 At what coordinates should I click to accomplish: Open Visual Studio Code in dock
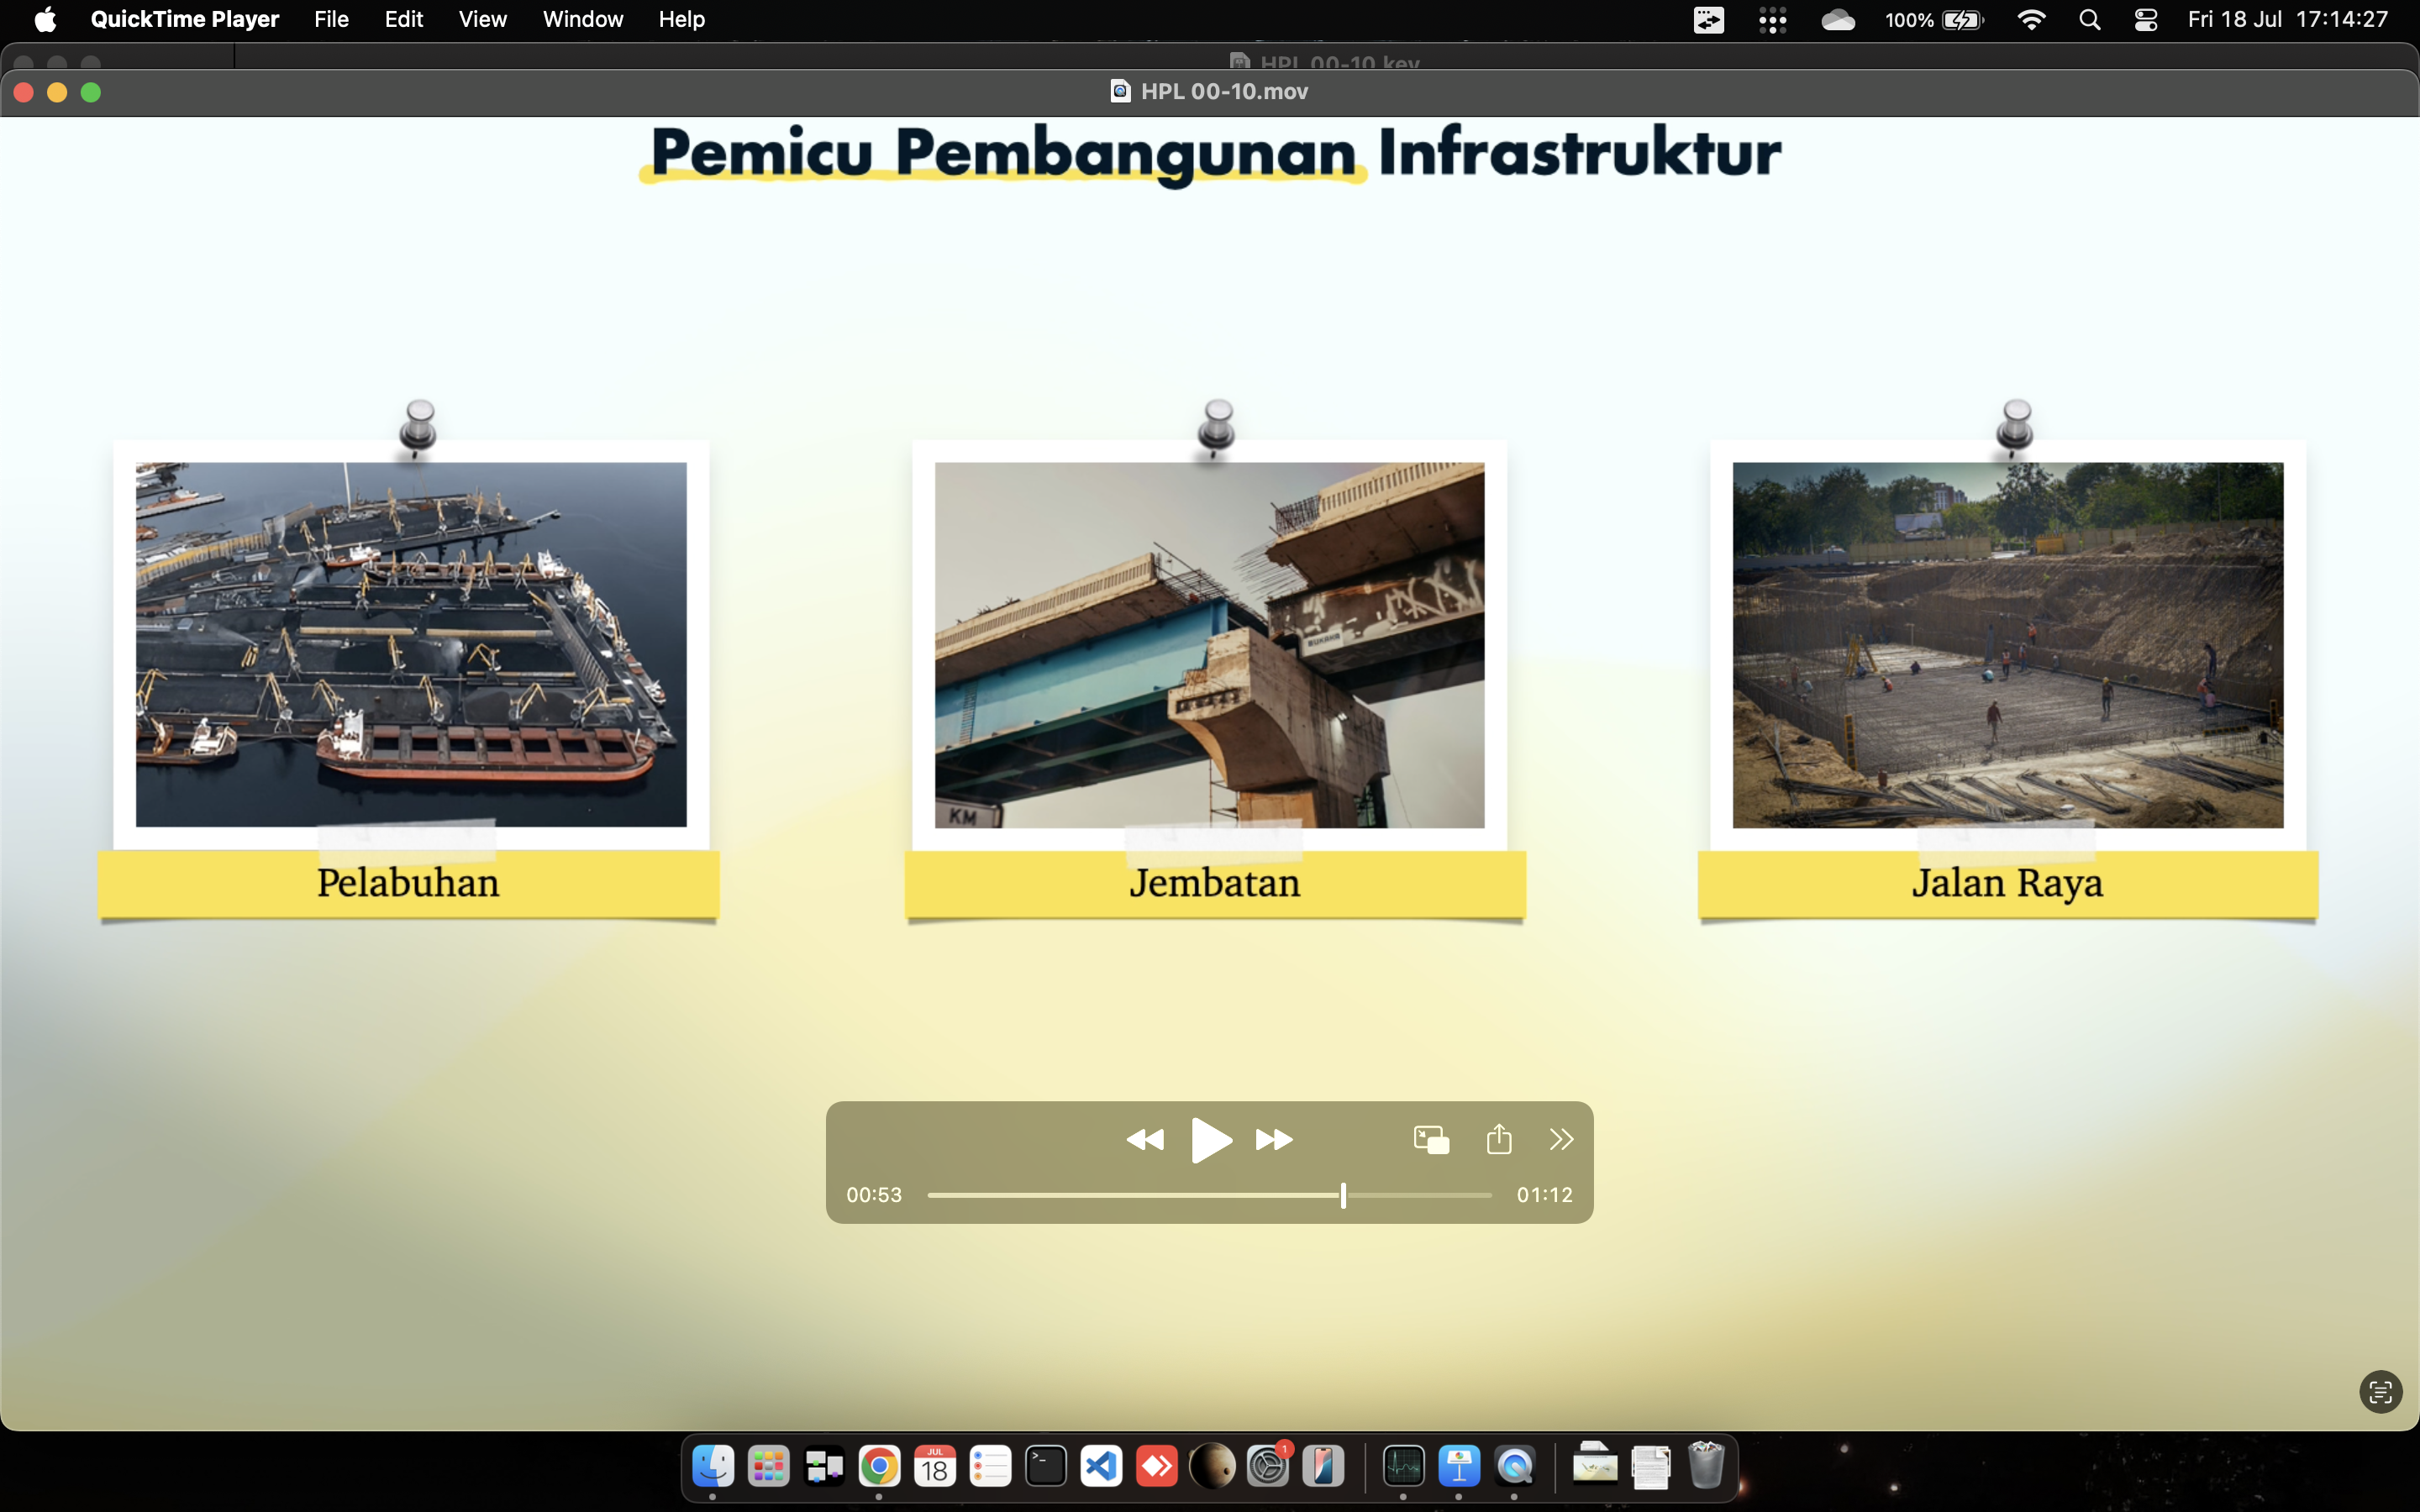click(x=1101, y=1467)
